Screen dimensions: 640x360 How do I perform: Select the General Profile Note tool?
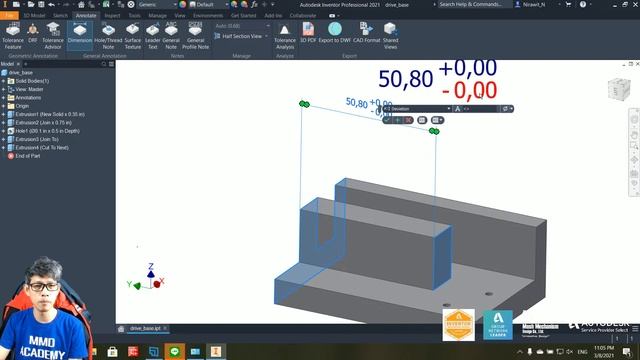(x=196, y=36)
